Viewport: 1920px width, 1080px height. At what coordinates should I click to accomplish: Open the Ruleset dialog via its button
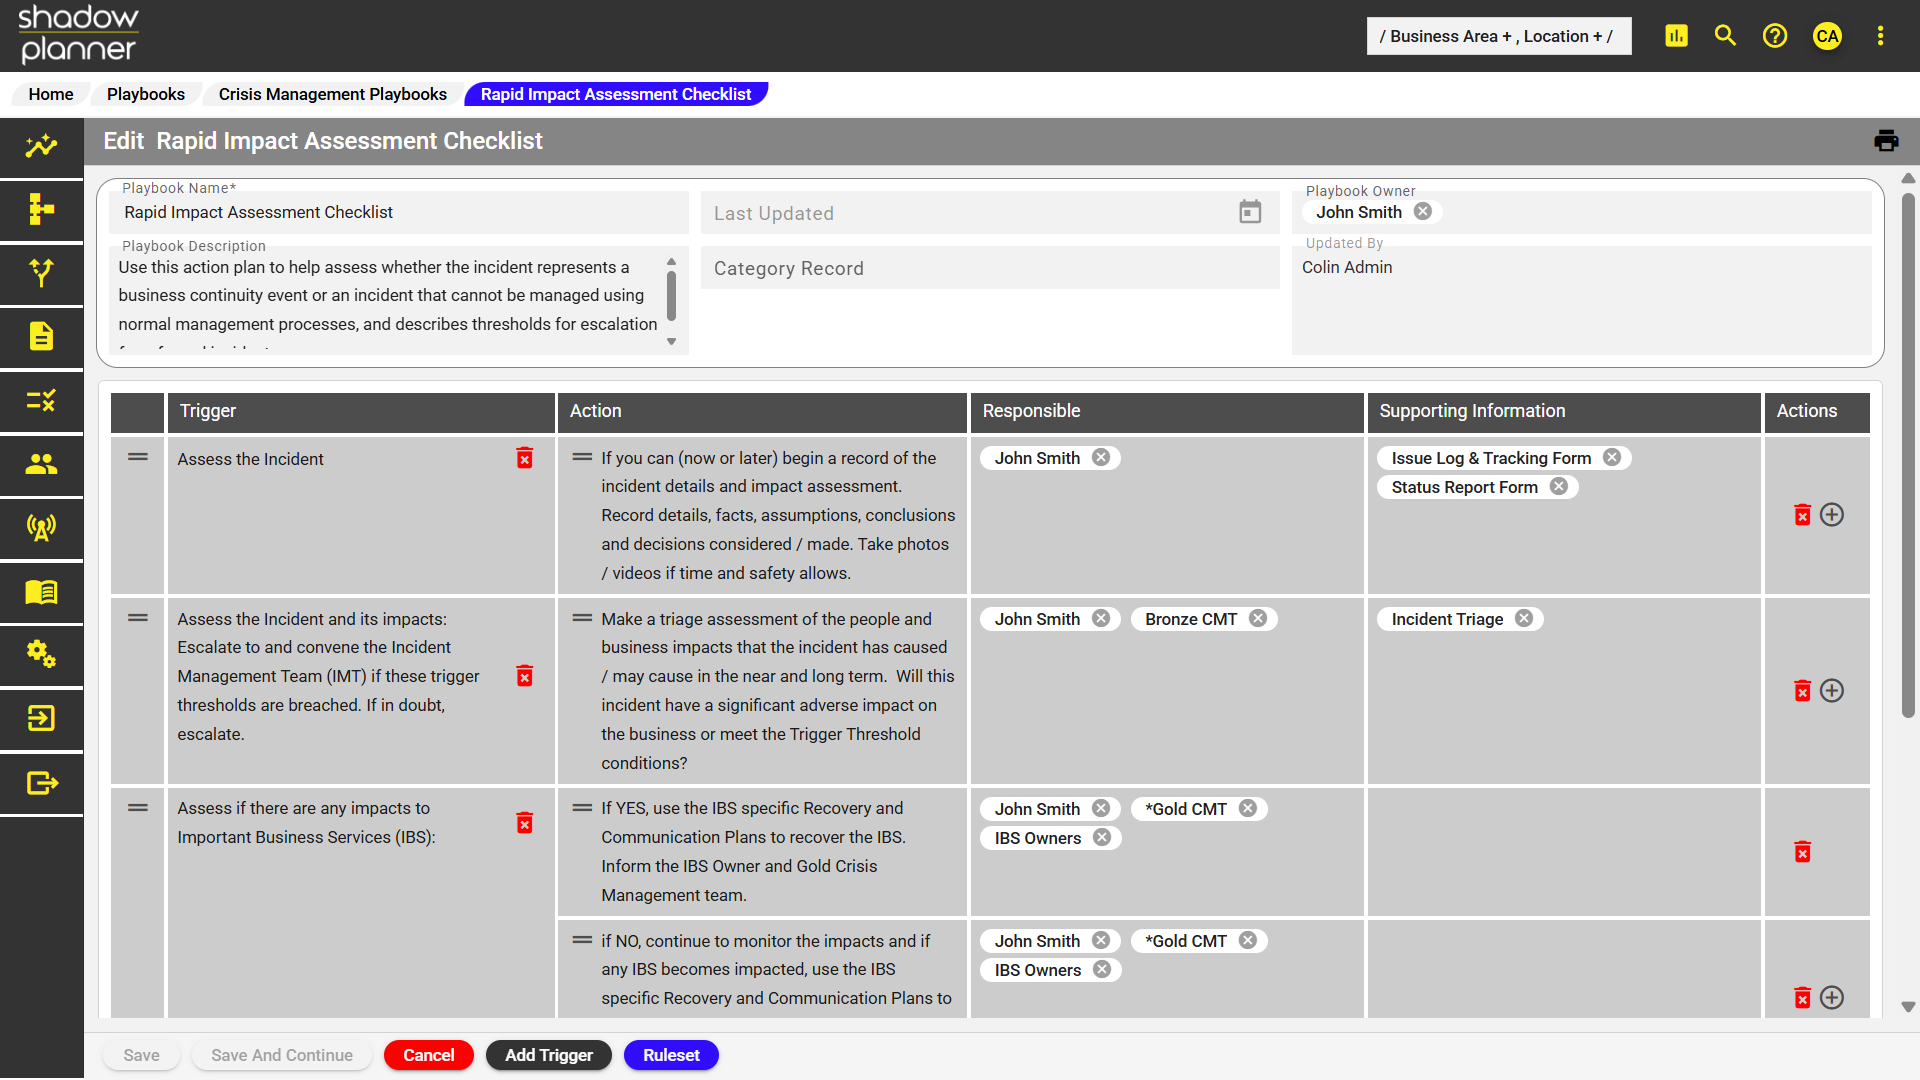pyautogui.click(x=671, y=1055)
